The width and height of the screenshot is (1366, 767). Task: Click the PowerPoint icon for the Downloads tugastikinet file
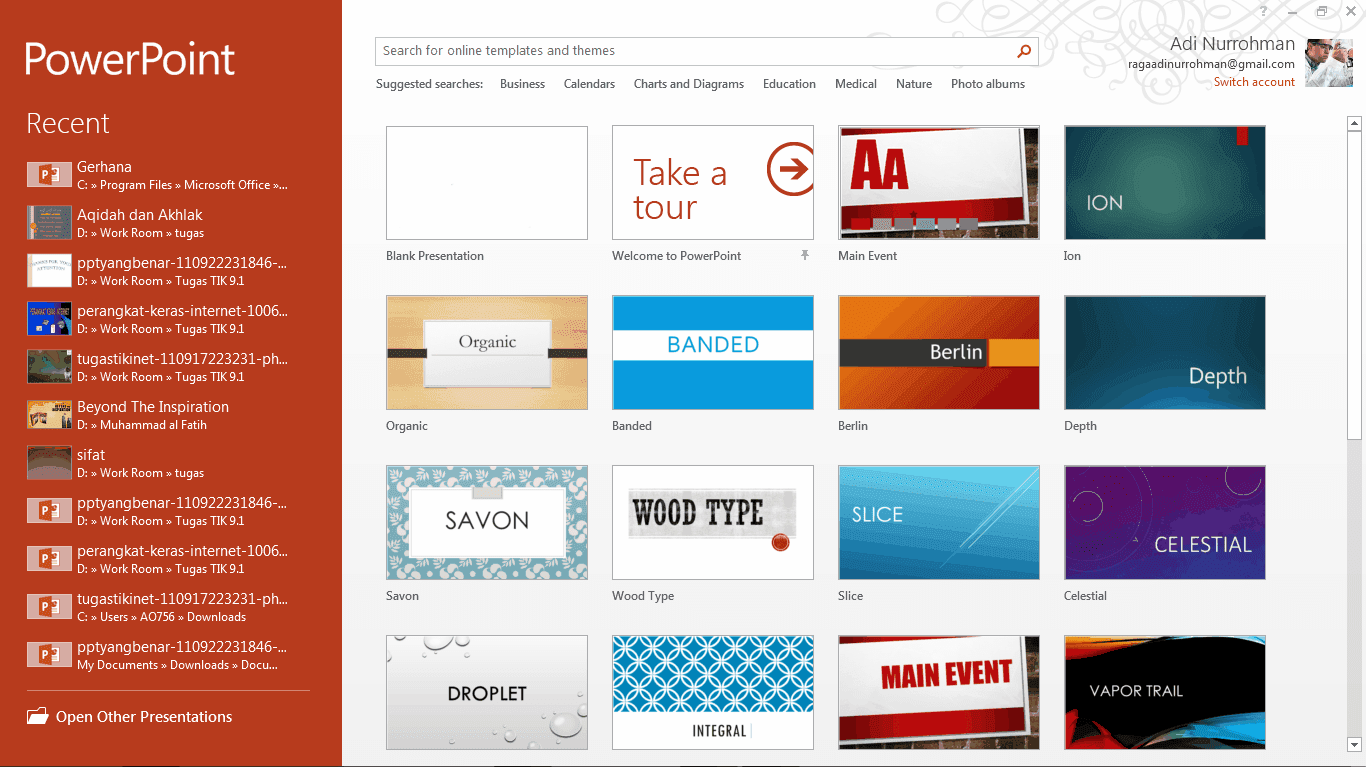pyautogui.click(x=49, y=607)
